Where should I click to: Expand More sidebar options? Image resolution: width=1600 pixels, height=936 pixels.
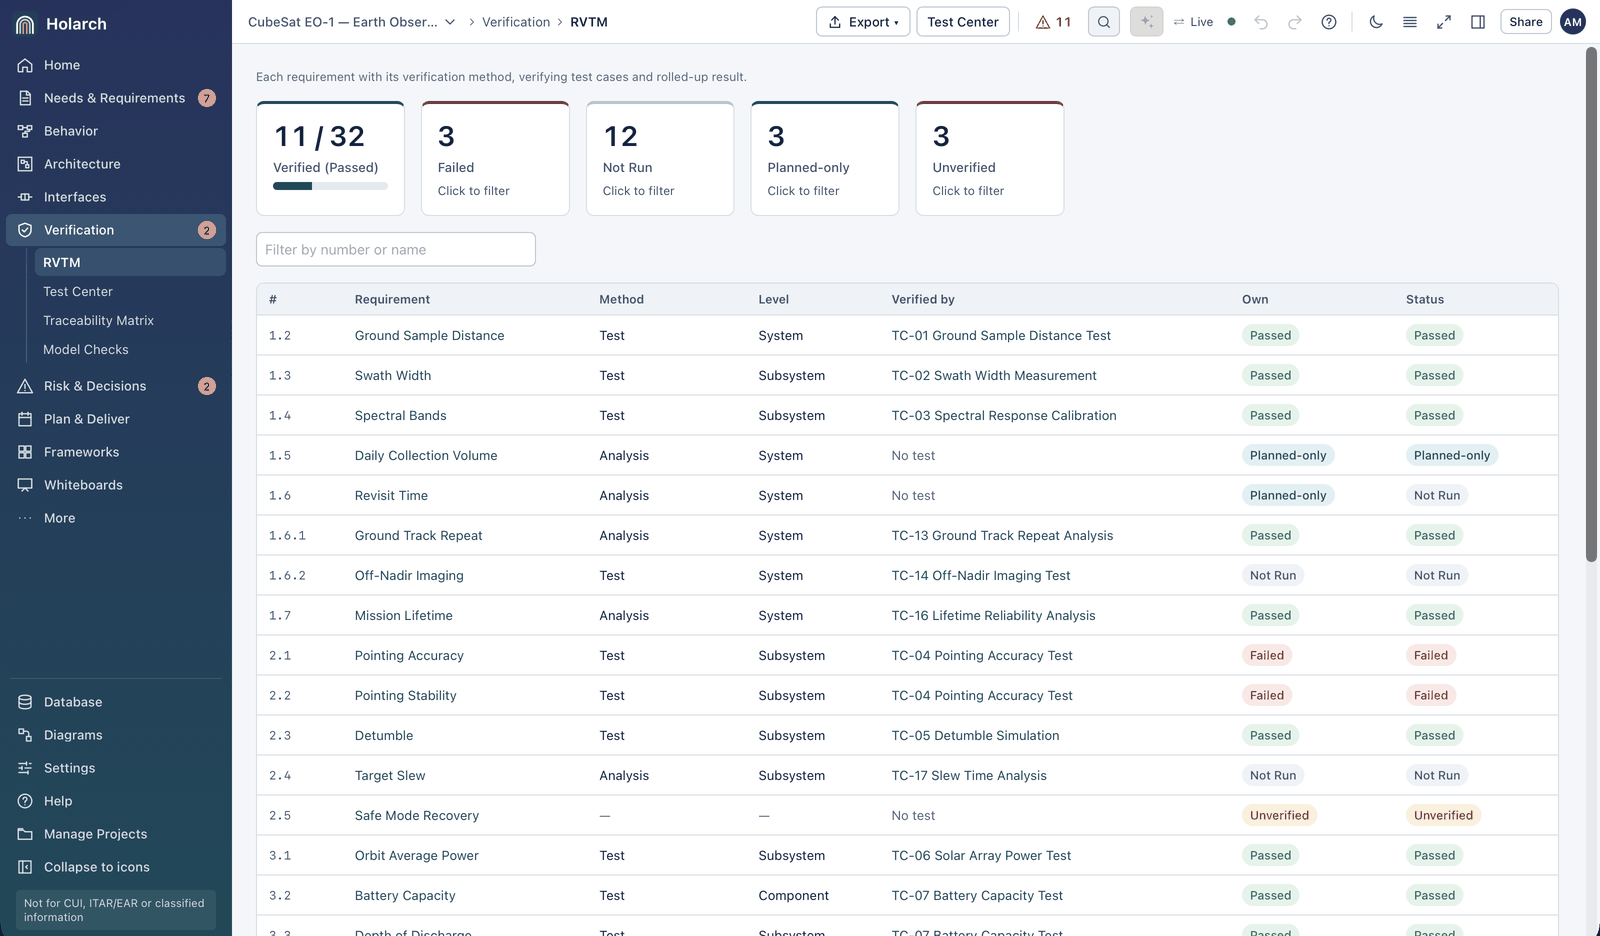point(116,518)
